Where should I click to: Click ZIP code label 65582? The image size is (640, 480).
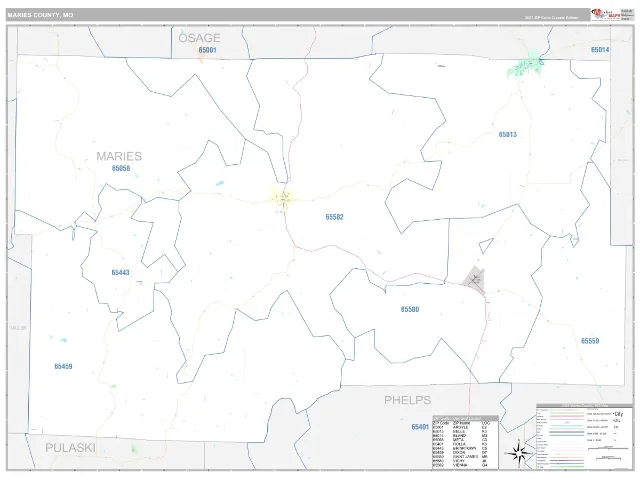(334, 217)
